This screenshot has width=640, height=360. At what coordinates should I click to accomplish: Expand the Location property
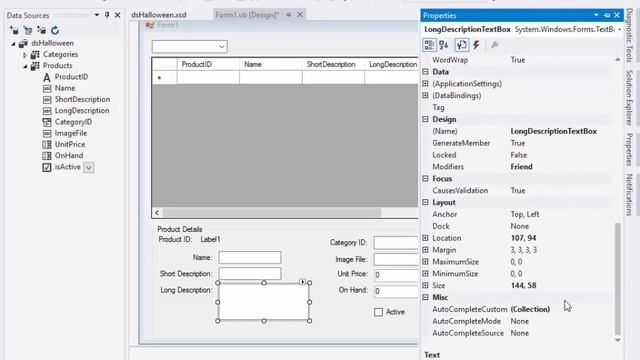[x=425, y=238]
